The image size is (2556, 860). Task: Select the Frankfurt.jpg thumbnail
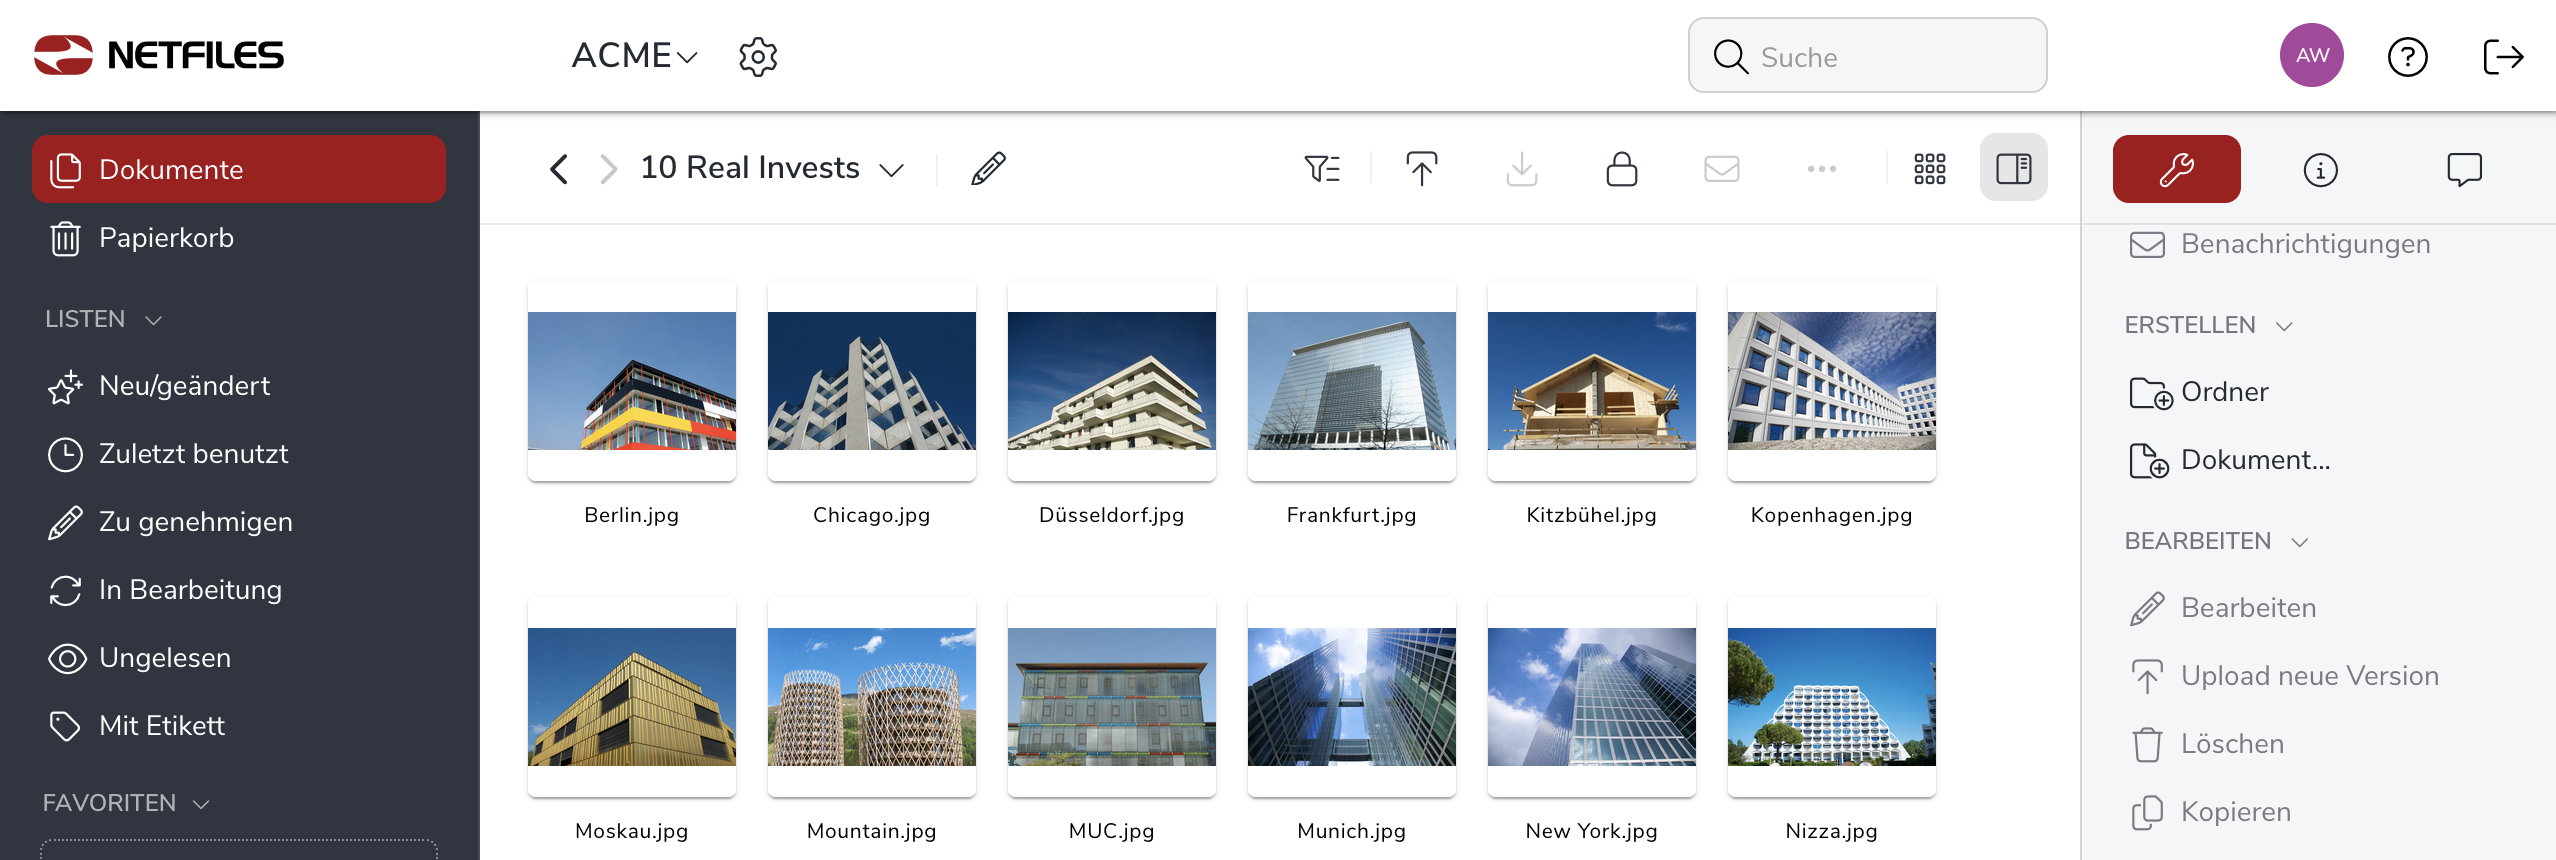coord(1351,381)
